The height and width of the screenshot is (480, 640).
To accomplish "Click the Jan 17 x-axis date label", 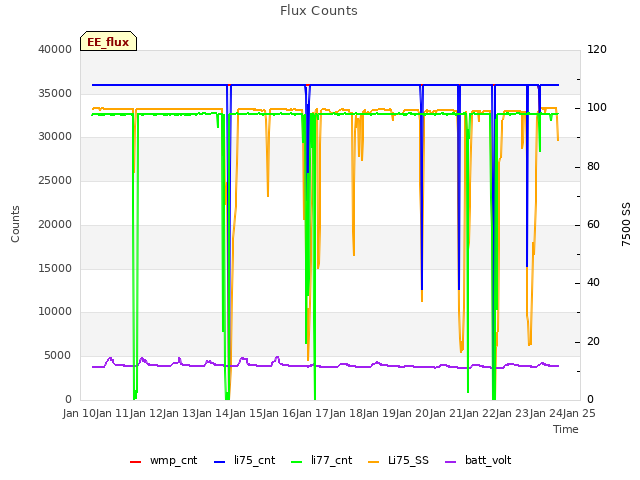I will coord(312,413).
